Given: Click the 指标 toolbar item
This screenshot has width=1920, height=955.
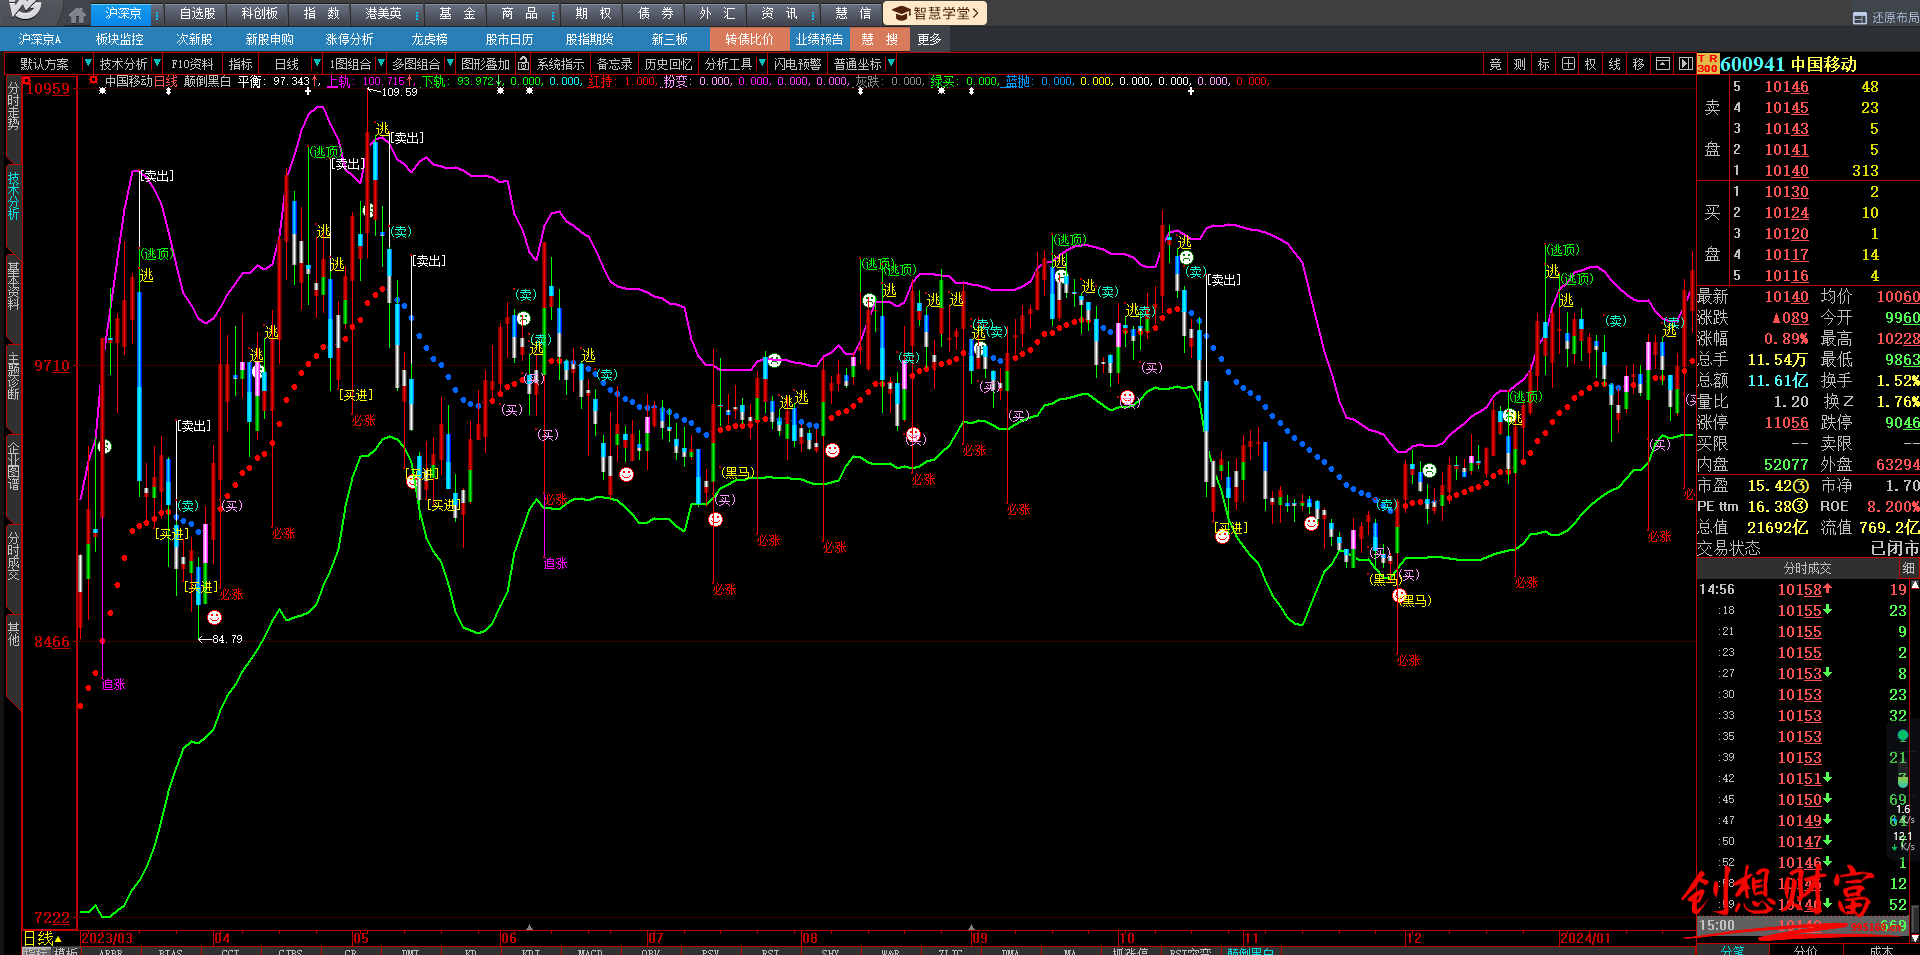Looking at the screenshot, I should tap(240, 64).
